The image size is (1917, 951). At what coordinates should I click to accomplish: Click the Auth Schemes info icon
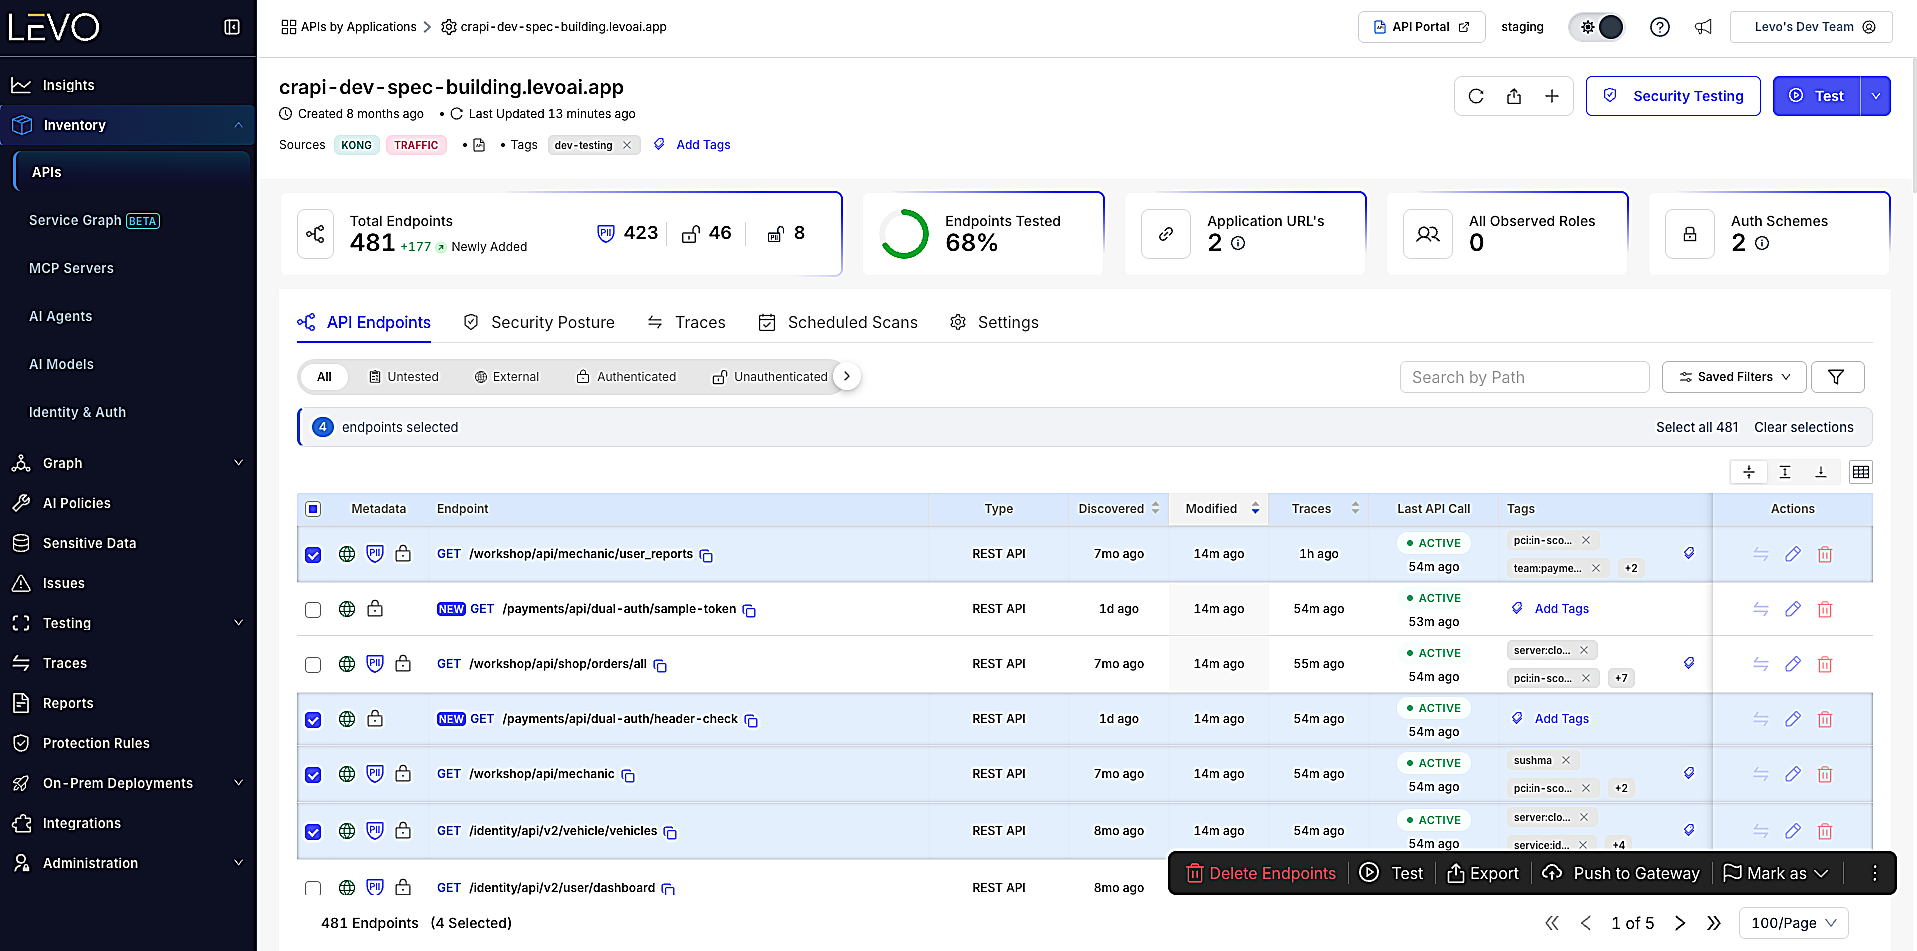click(x=1762, y=243)
